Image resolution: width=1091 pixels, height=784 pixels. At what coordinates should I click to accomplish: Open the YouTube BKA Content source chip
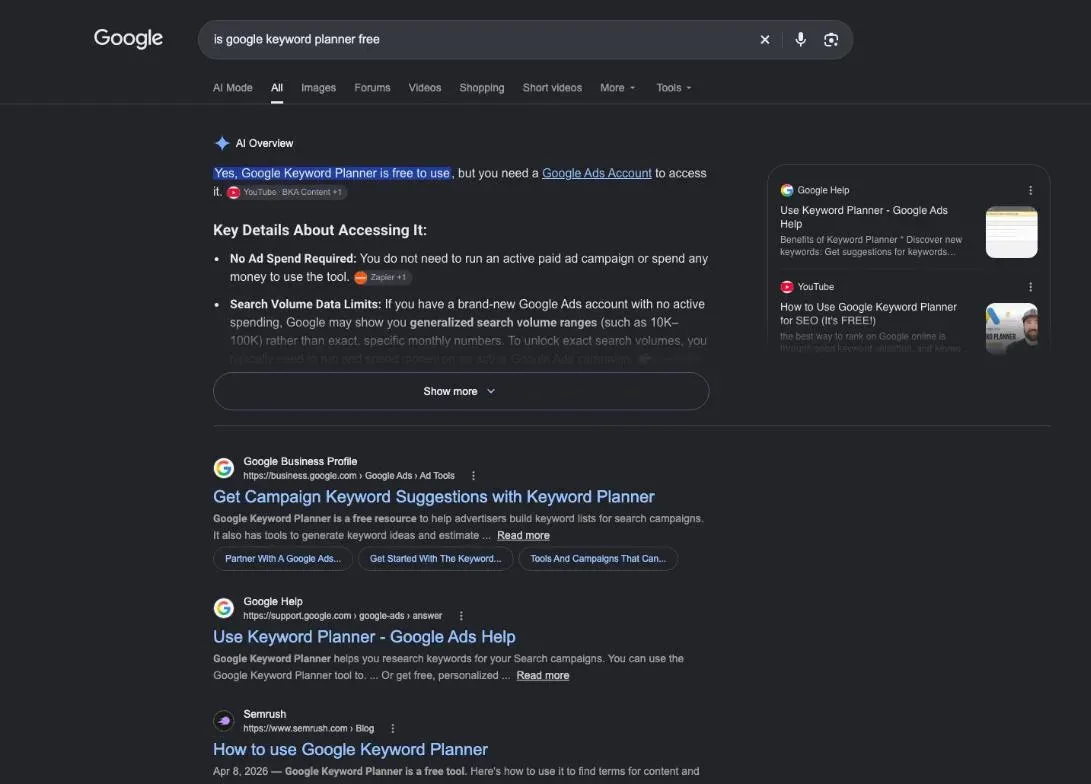point(286,193)
